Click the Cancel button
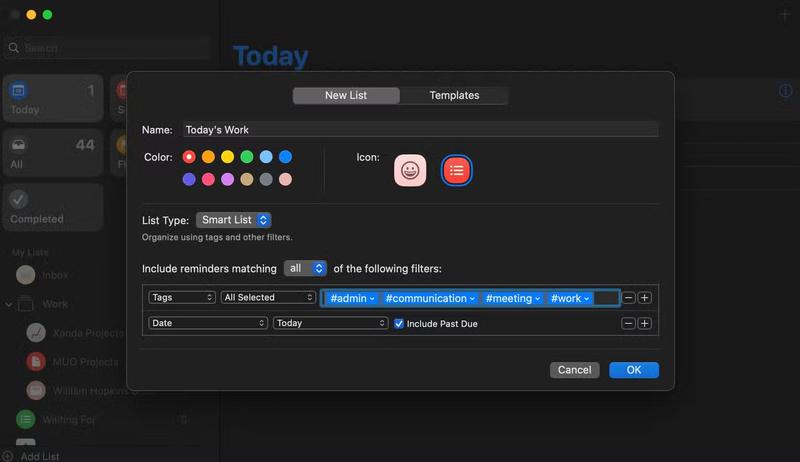Screen dimensions: 800x462 click(574, 370)
